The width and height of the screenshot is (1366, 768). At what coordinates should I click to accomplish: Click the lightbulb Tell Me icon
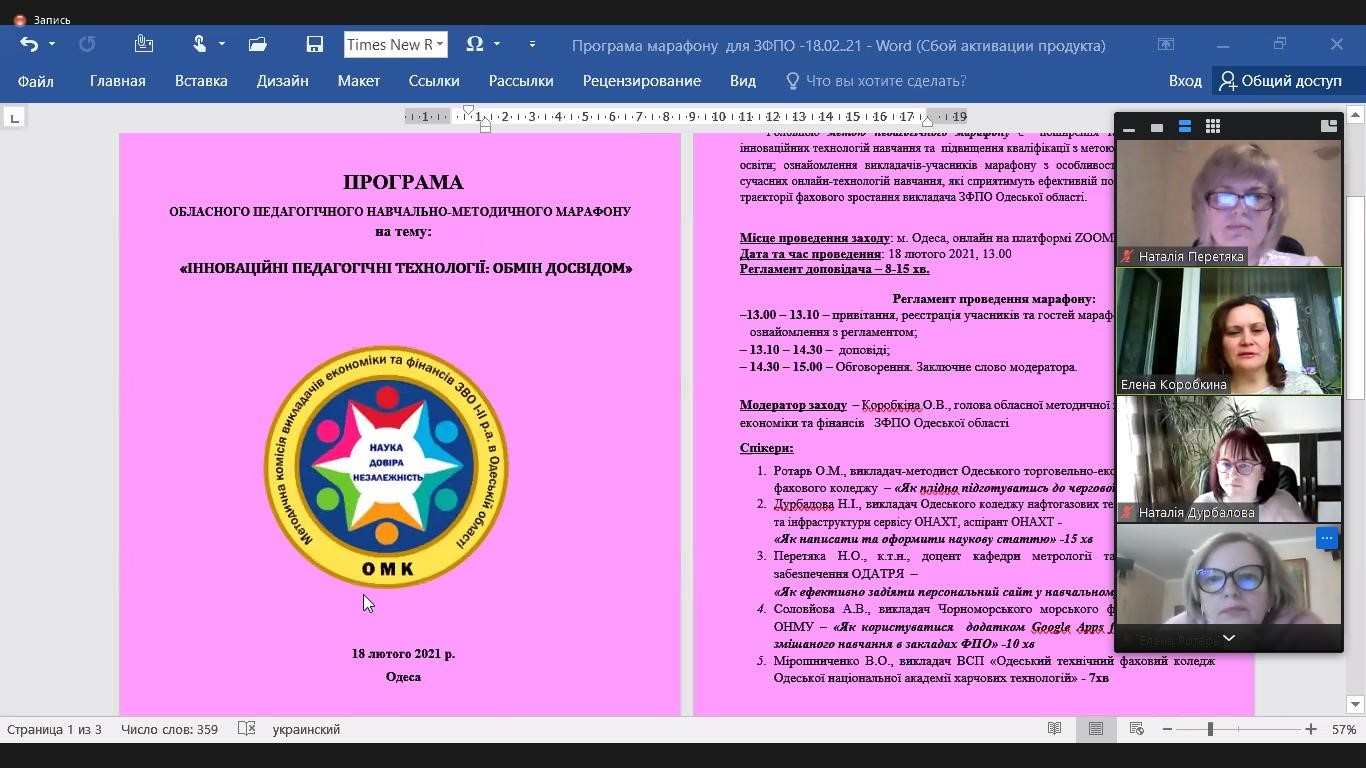pyautogui.click(x=793, y=81)
